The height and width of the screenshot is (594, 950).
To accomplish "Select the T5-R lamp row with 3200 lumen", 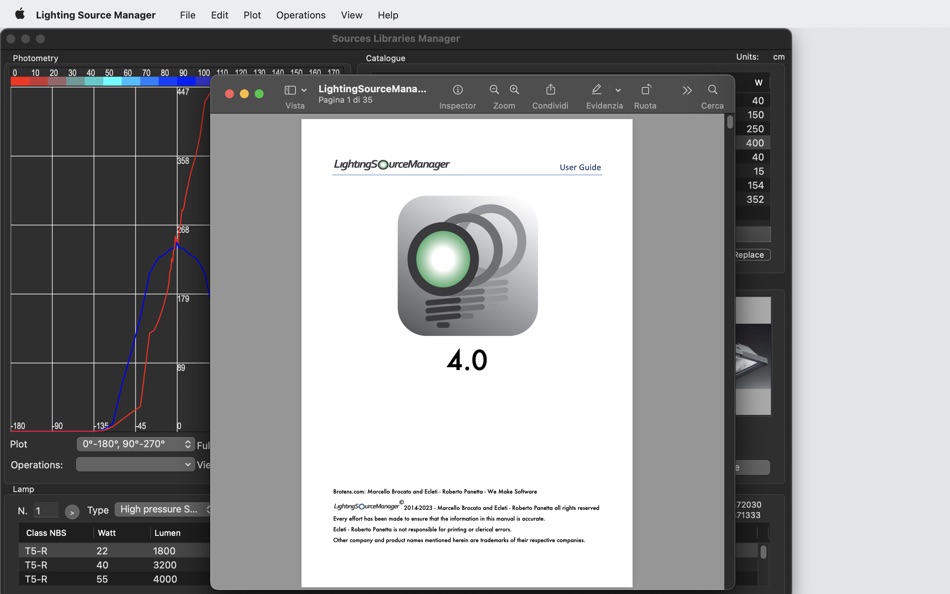I will pyautogui.click(x=115, y=565).
